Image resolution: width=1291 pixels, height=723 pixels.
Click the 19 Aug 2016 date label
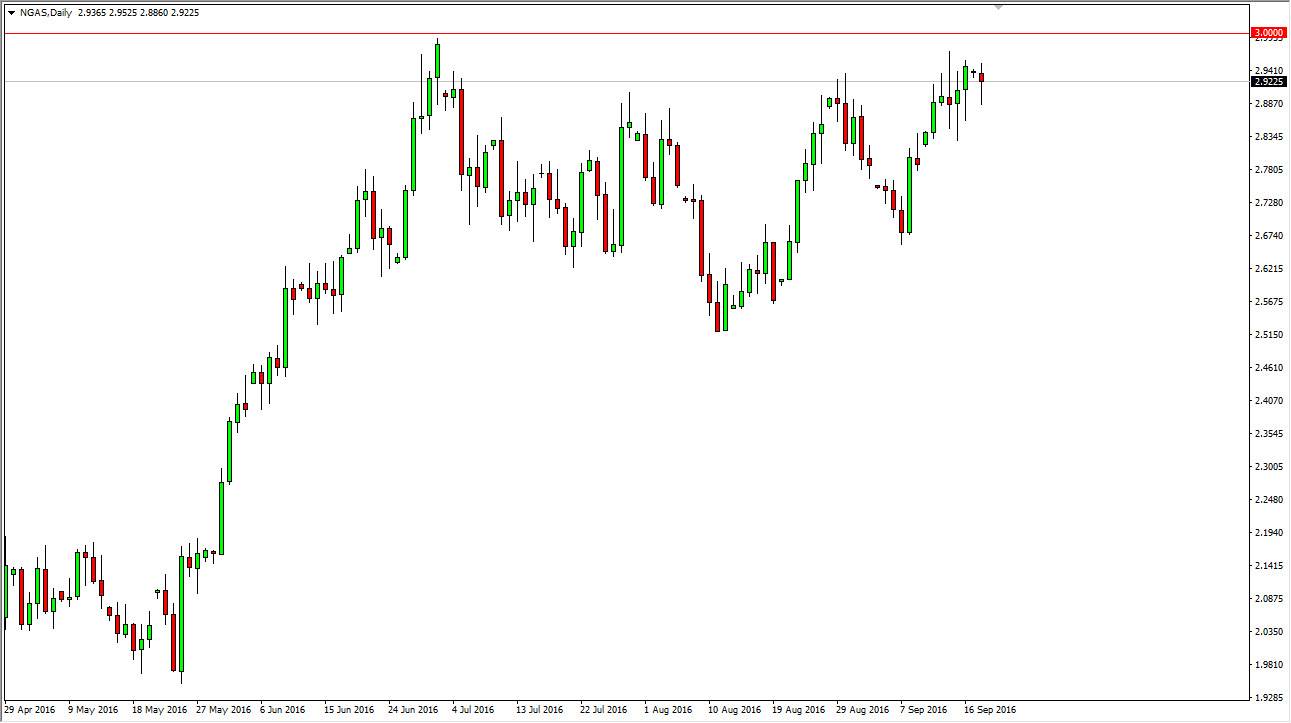798,710
